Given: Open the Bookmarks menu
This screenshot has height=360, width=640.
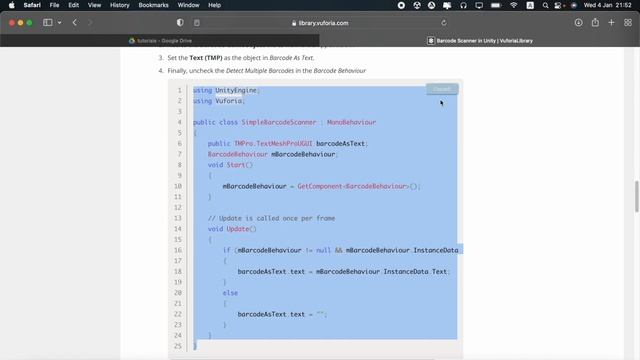Looking at the screenshot, I should (x=153, y=5).
